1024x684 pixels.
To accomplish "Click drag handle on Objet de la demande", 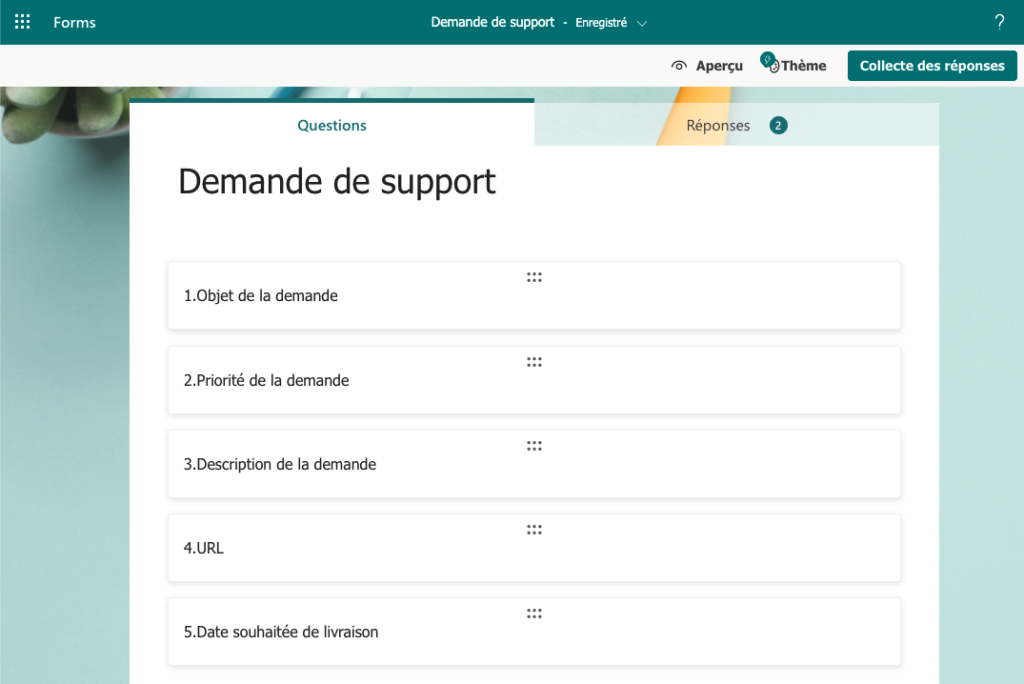I will pos(534,277).
